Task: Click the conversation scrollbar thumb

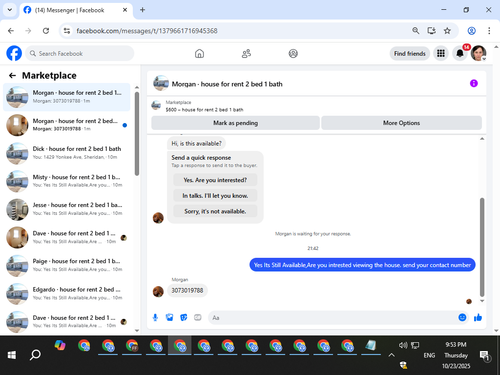Action: [x=482, y=247]
